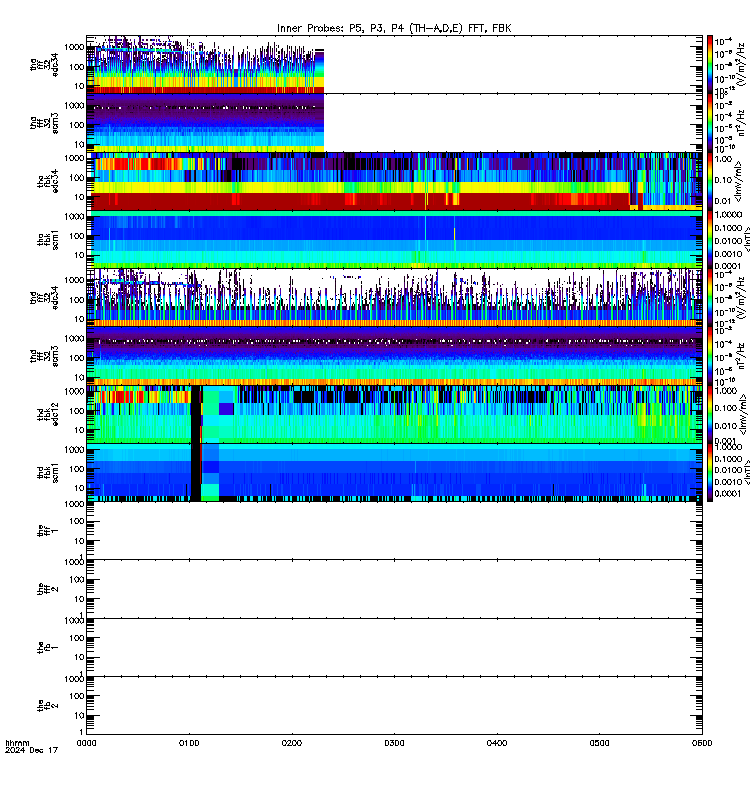Click the 0300 time axis label
The width and height of the screenshot is (750, 800).
click(394, 743)
